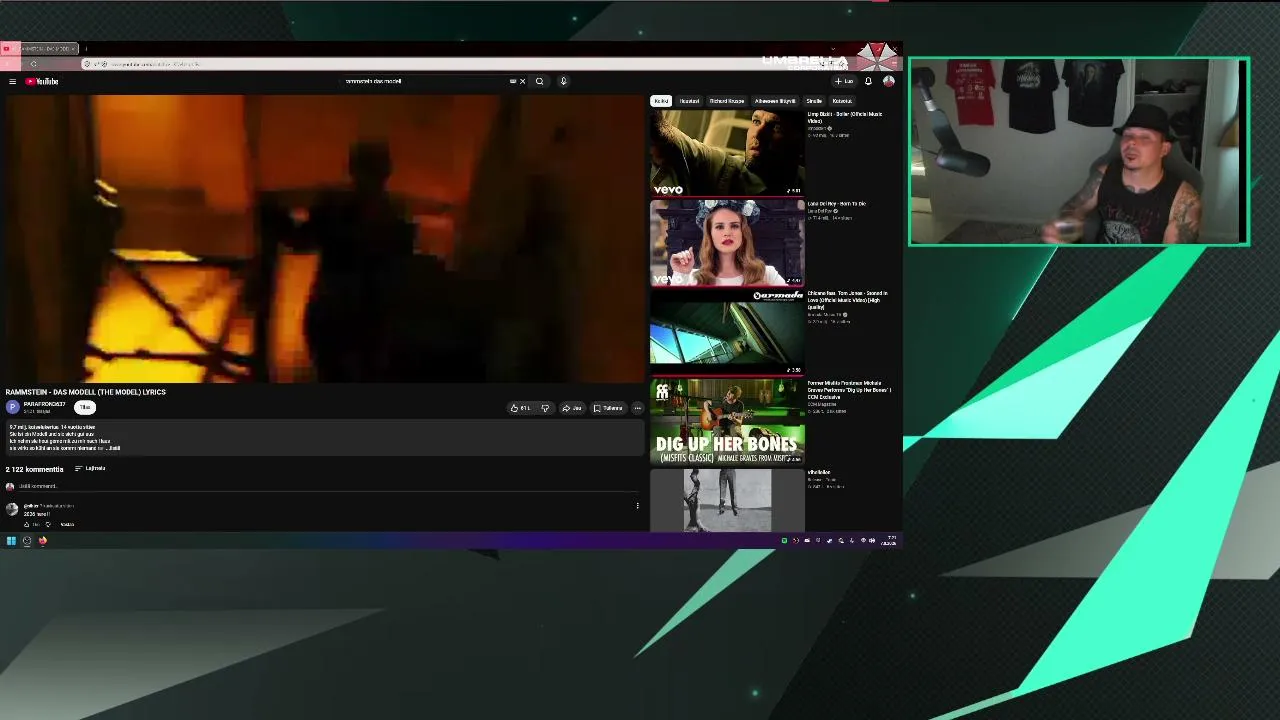The image size is (1280, 720).
Task: Select the Aiheeseen liittyvät filter chip
Action: (775, 101)
